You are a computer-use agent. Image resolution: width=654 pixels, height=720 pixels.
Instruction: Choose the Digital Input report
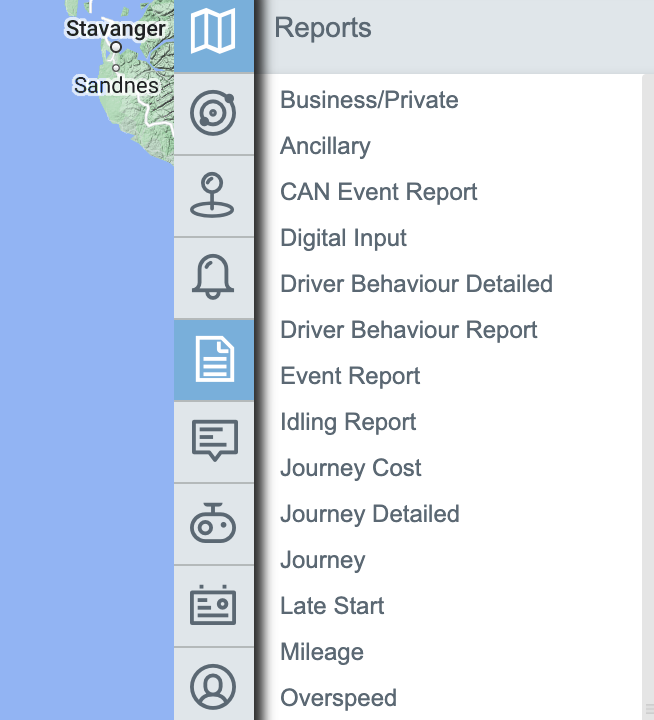(343, 238)
